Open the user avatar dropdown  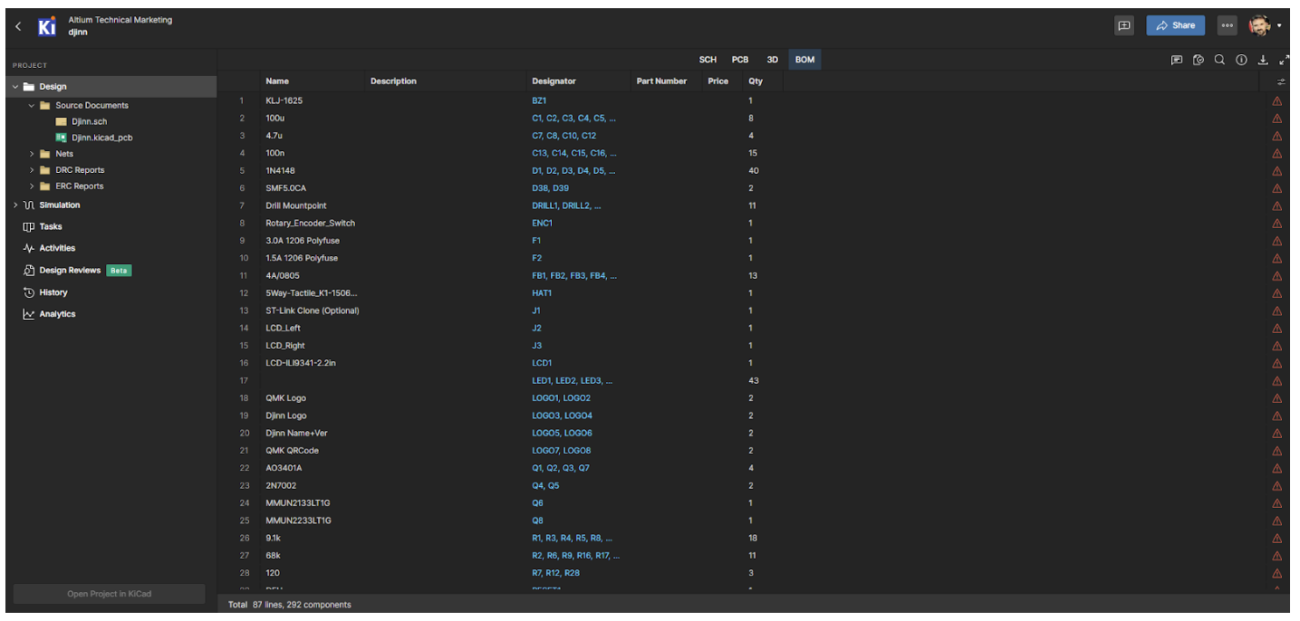pyautogui.click(x=1263, y=26)
